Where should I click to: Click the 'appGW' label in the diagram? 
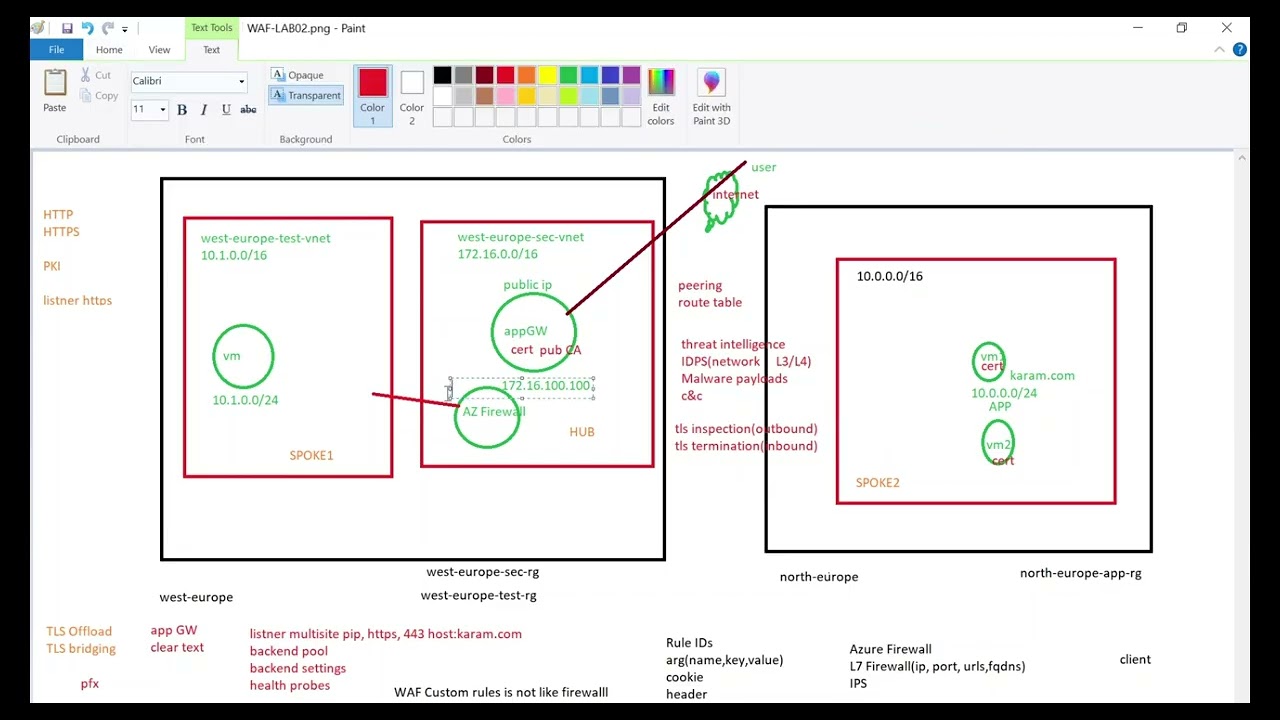[x=525, y=331]
